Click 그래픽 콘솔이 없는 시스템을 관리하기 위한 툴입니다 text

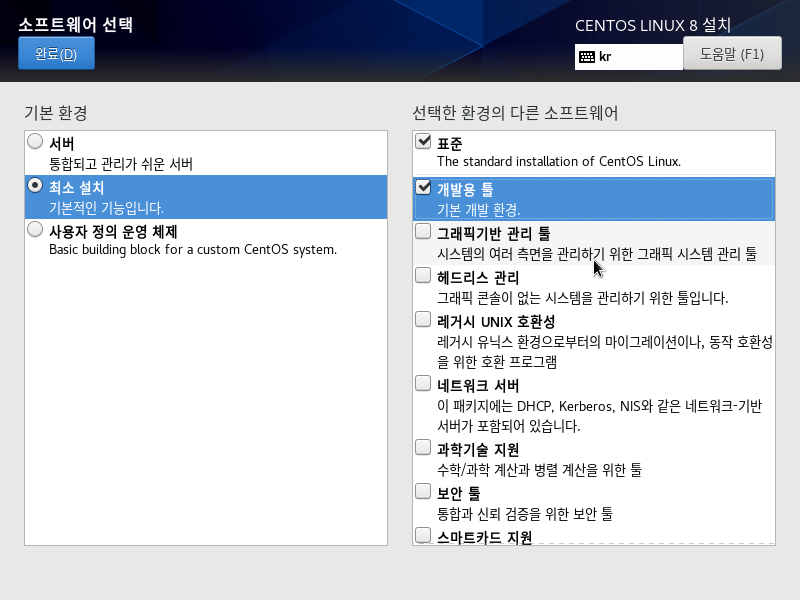point(583,297)
